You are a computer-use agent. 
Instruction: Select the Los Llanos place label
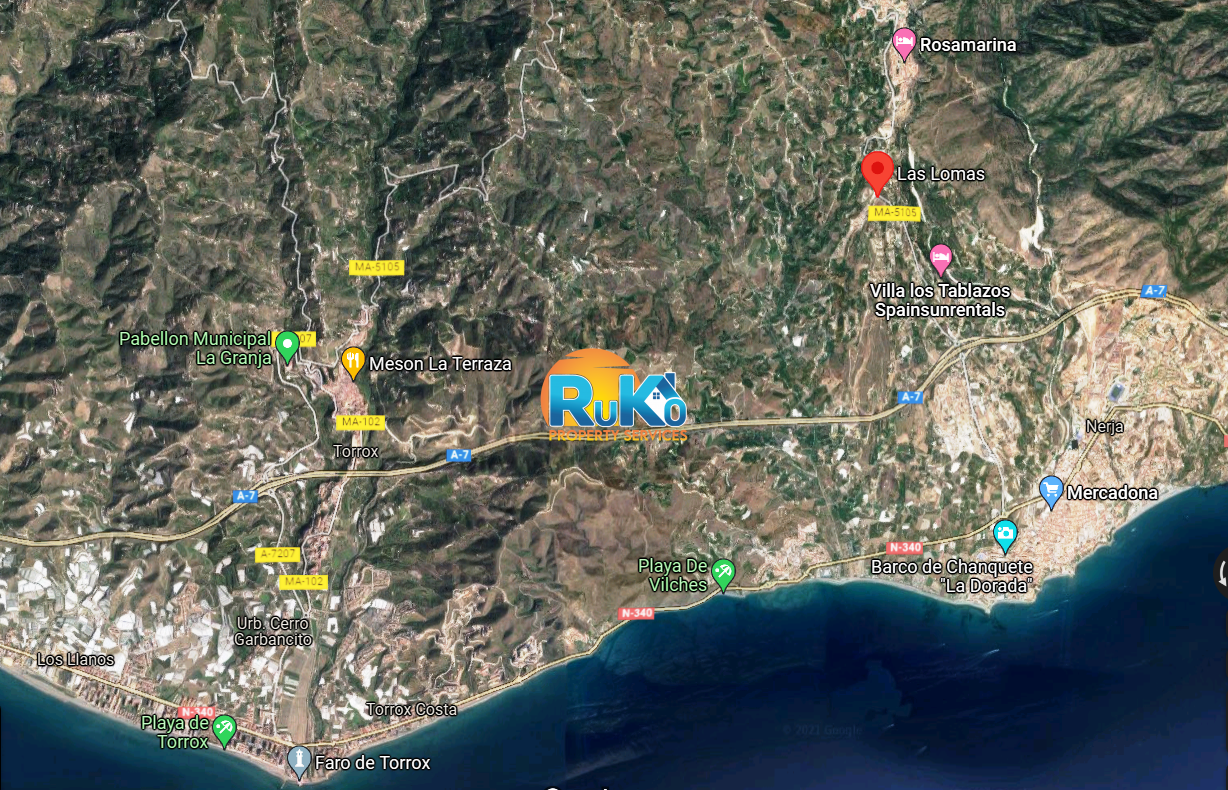(76, 659)
